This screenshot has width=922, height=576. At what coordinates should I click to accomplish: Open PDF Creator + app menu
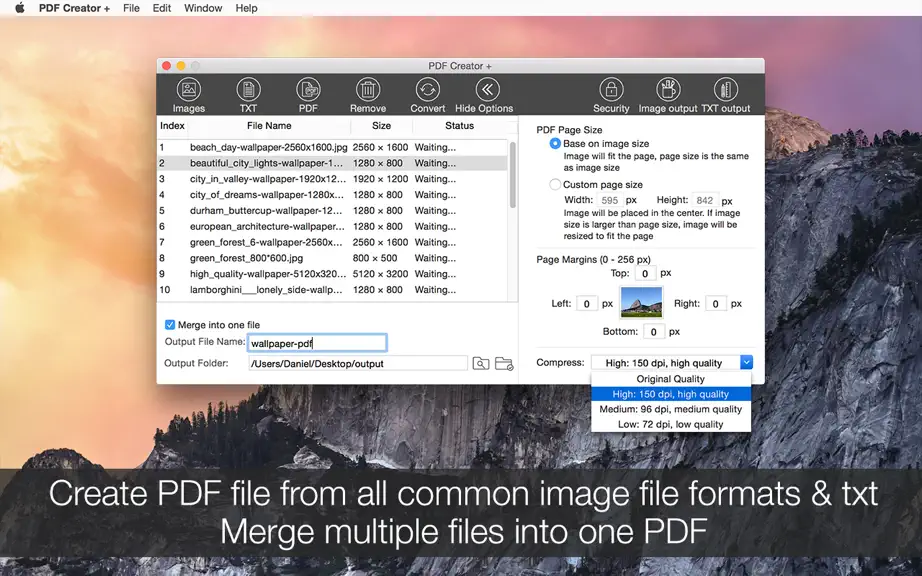74,8
